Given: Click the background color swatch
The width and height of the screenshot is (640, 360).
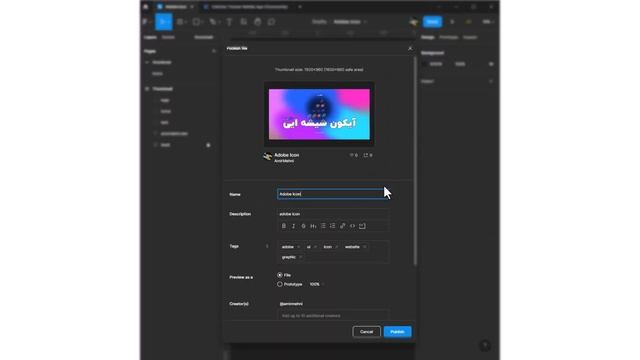Looking at the screenshot, I should point(424,64).
